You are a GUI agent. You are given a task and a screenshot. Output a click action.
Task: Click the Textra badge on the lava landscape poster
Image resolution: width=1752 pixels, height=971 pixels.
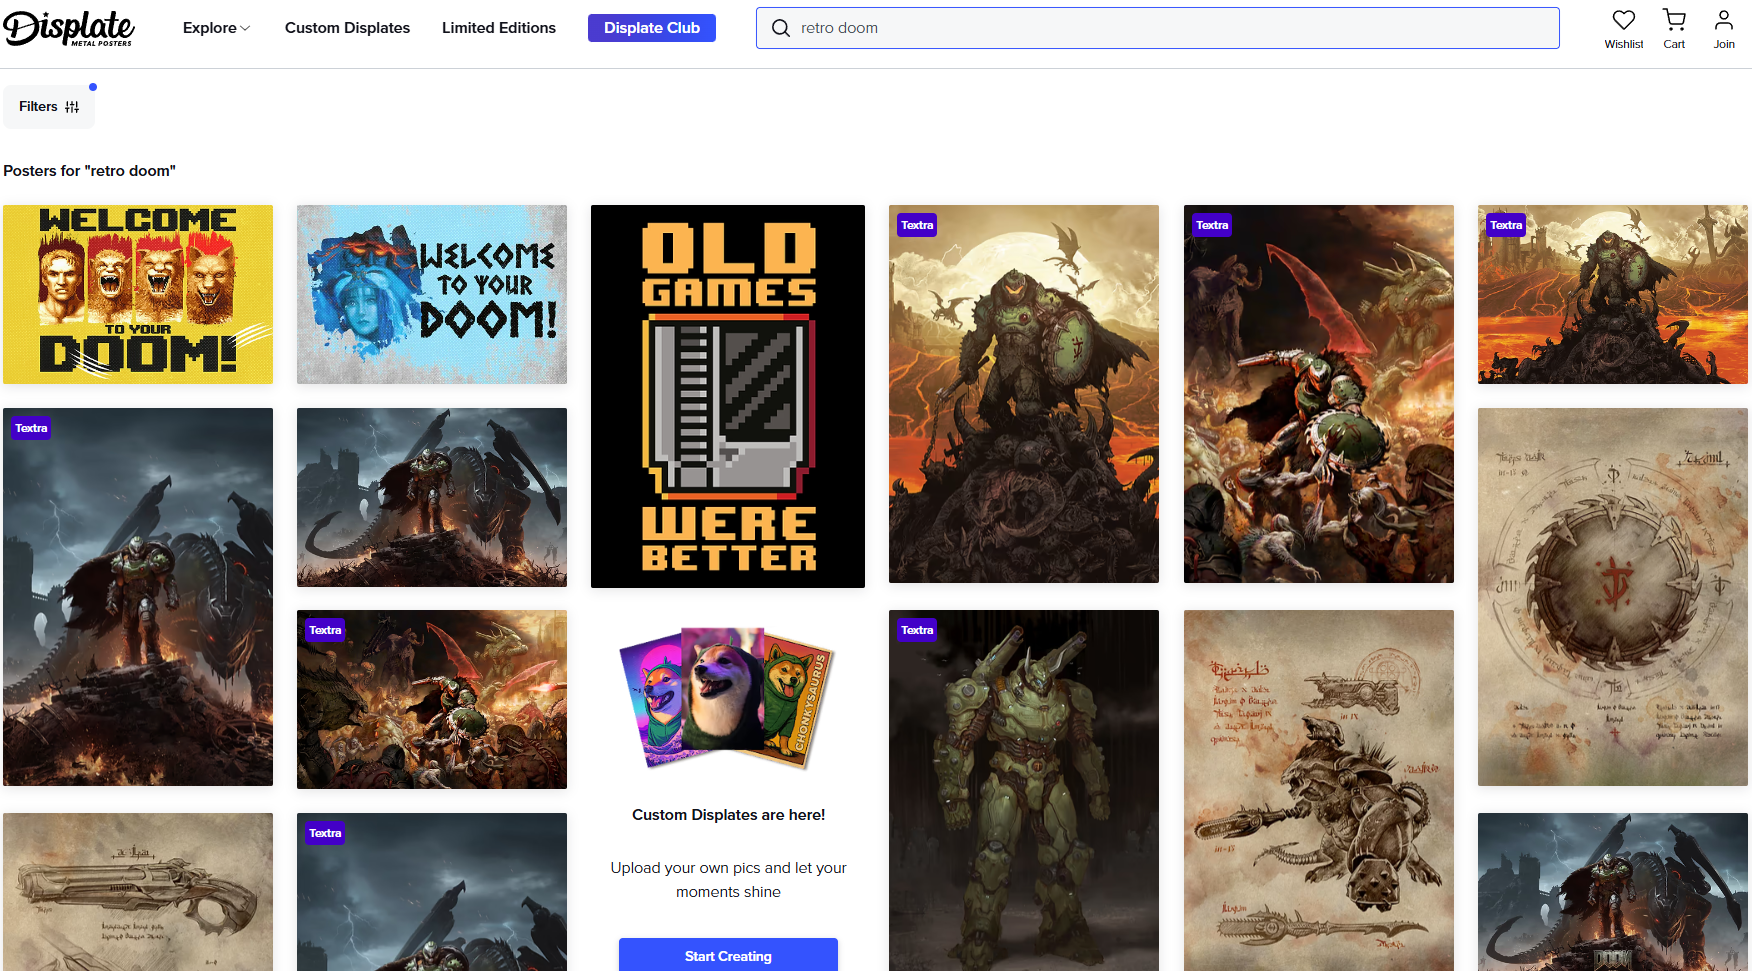click(x=1506, y=225)
